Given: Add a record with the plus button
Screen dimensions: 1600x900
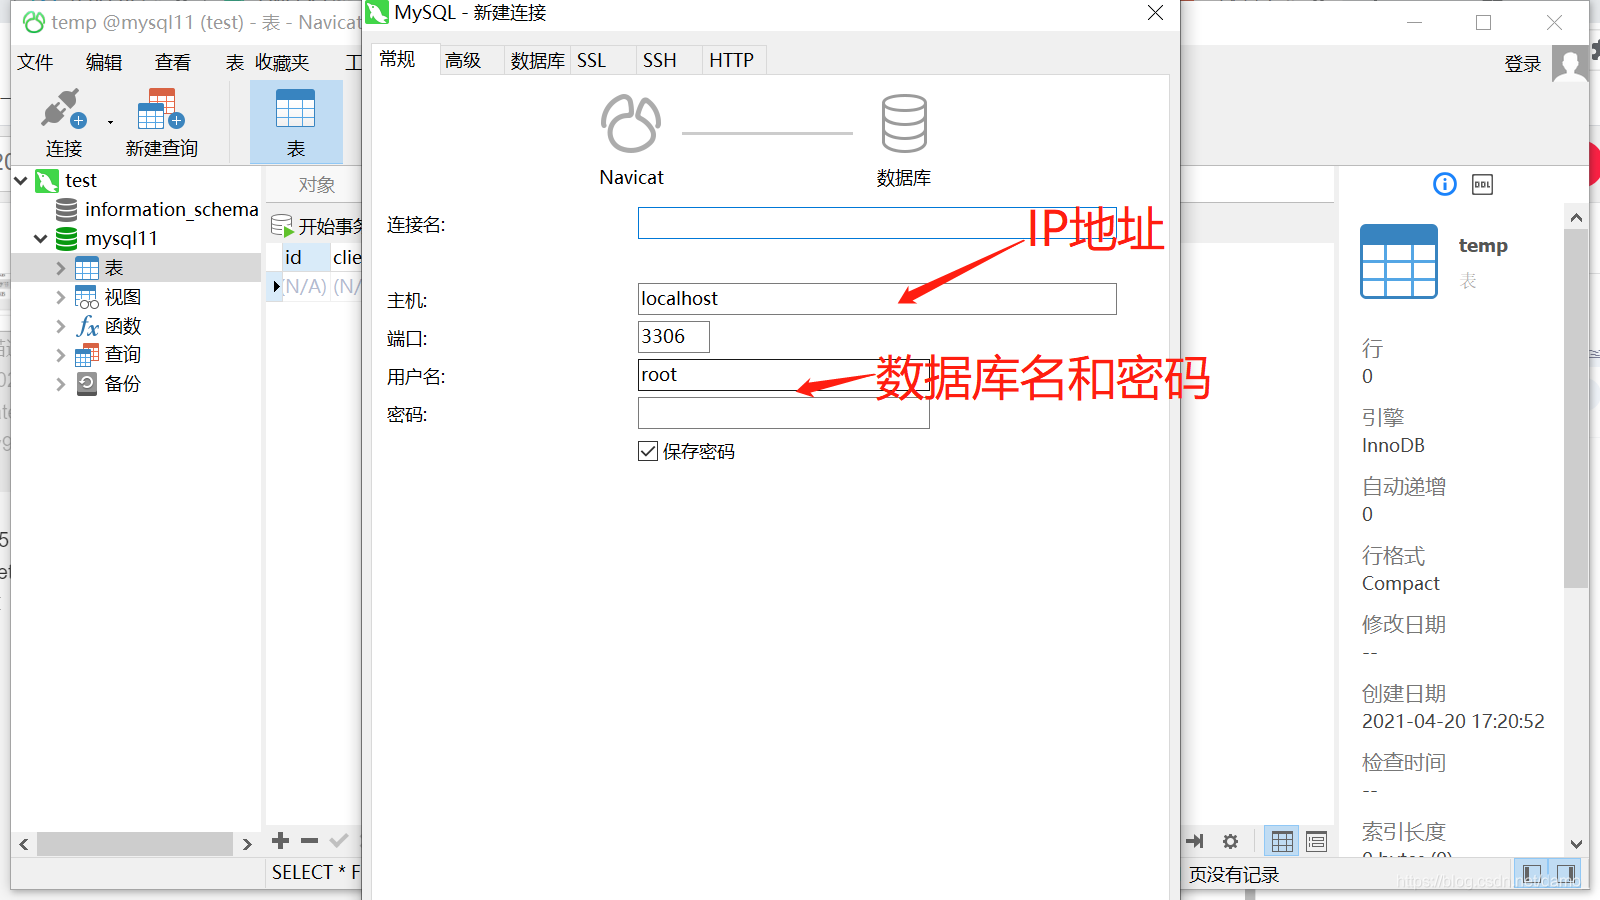Looking at the screenshot, I should click(x=281, y=841).
